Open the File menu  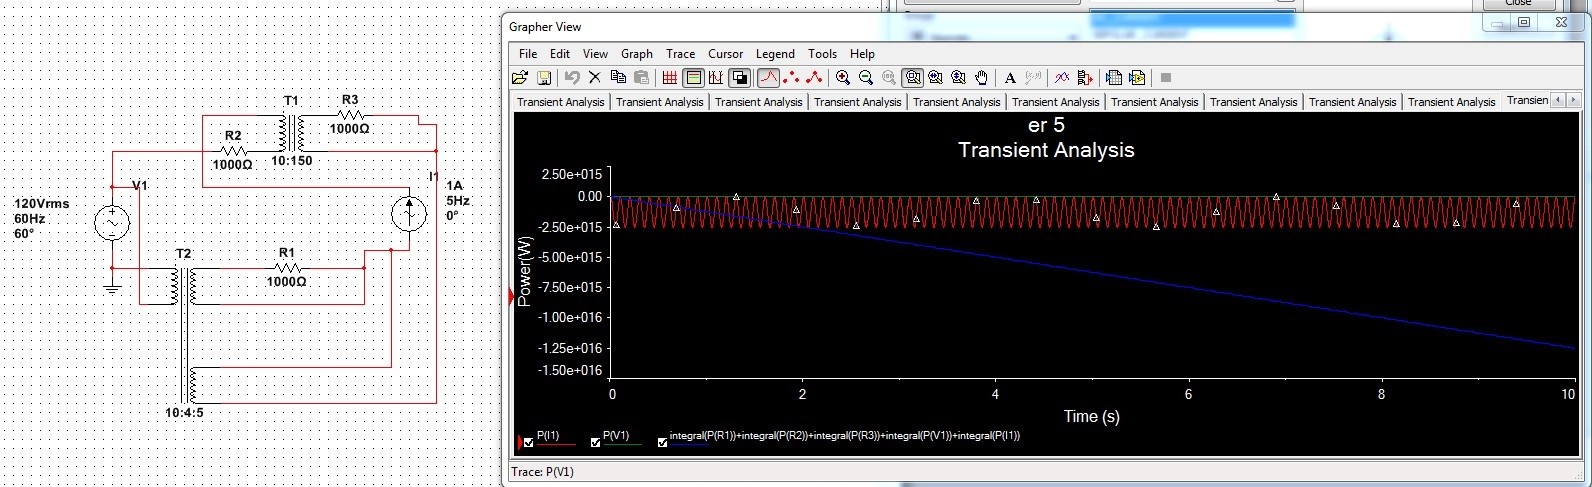coord(528,54)
